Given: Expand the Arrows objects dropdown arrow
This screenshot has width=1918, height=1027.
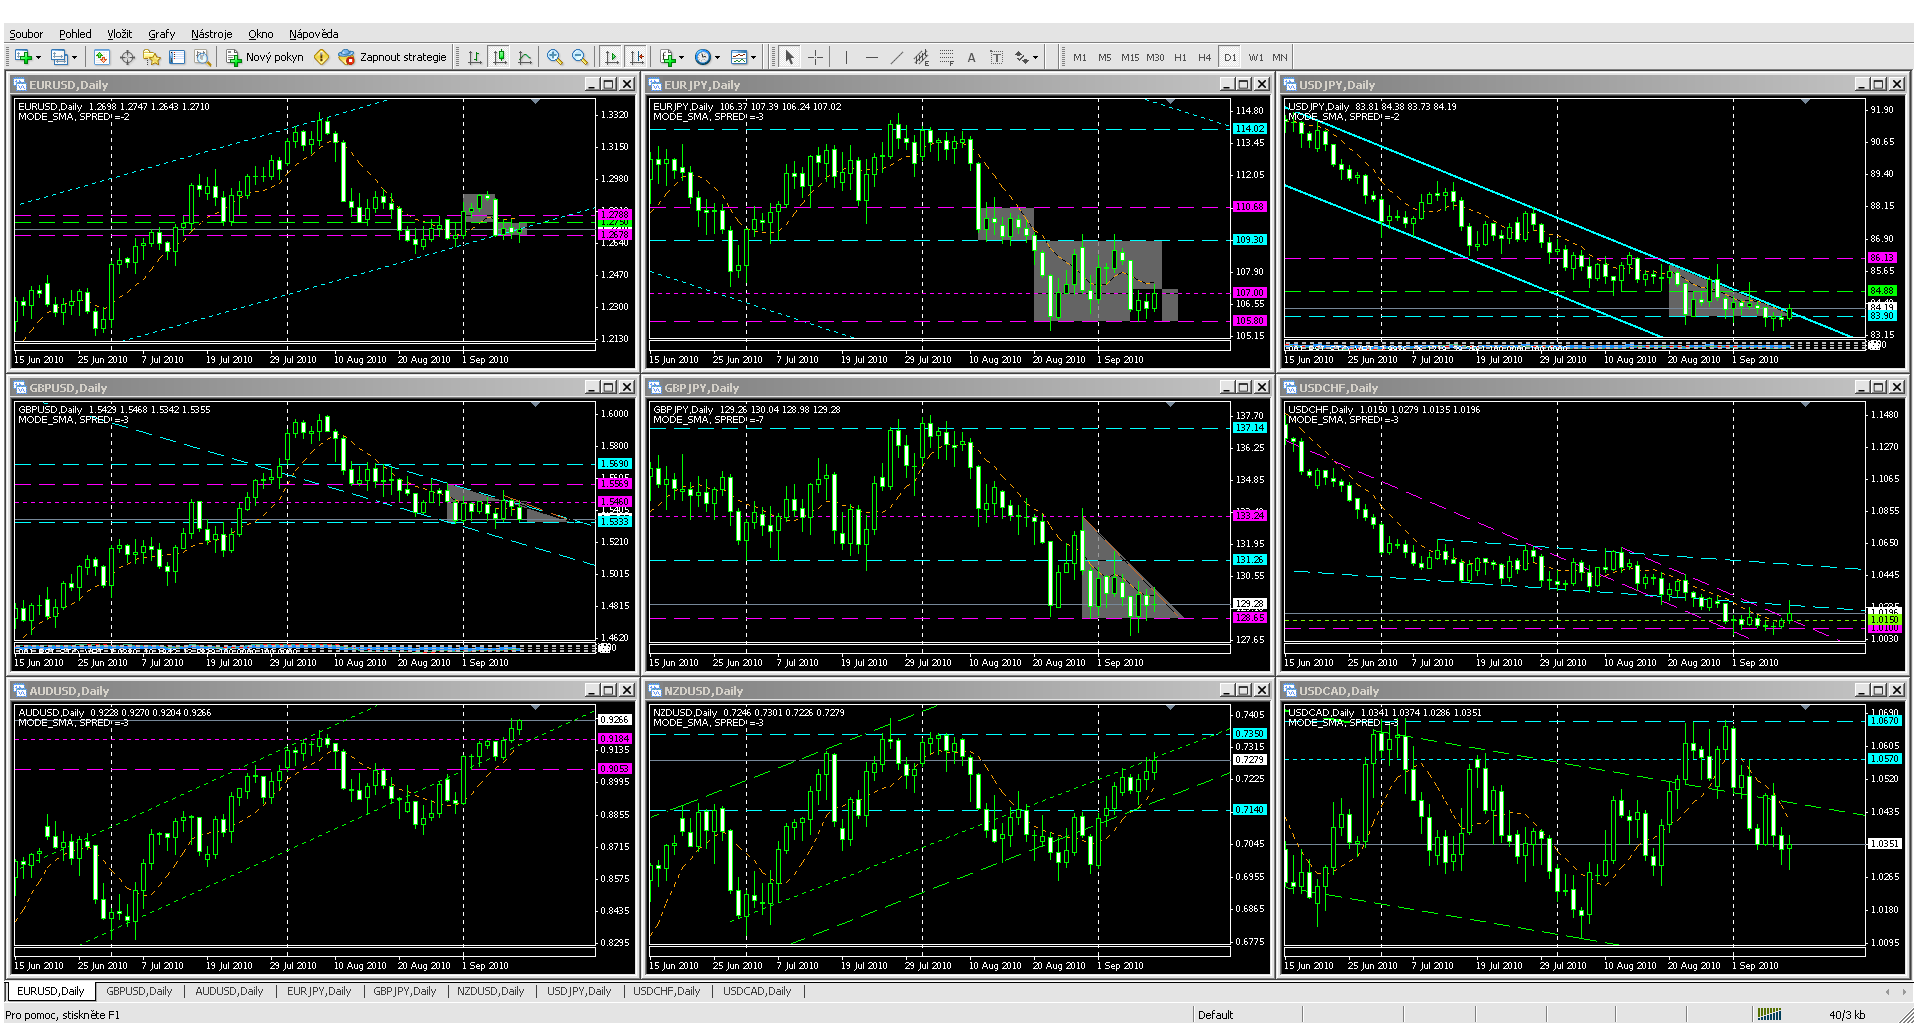Looking at the screenshot, I should point(1036,57).
